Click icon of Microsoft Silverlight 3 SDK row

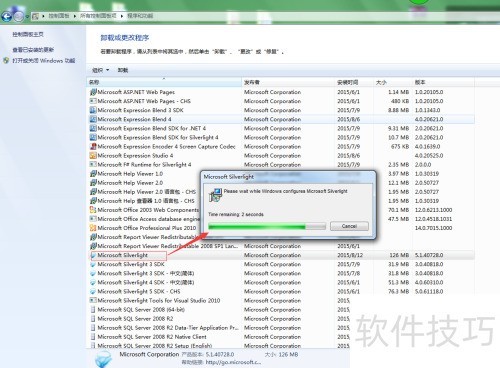click(x=93, y=264)
